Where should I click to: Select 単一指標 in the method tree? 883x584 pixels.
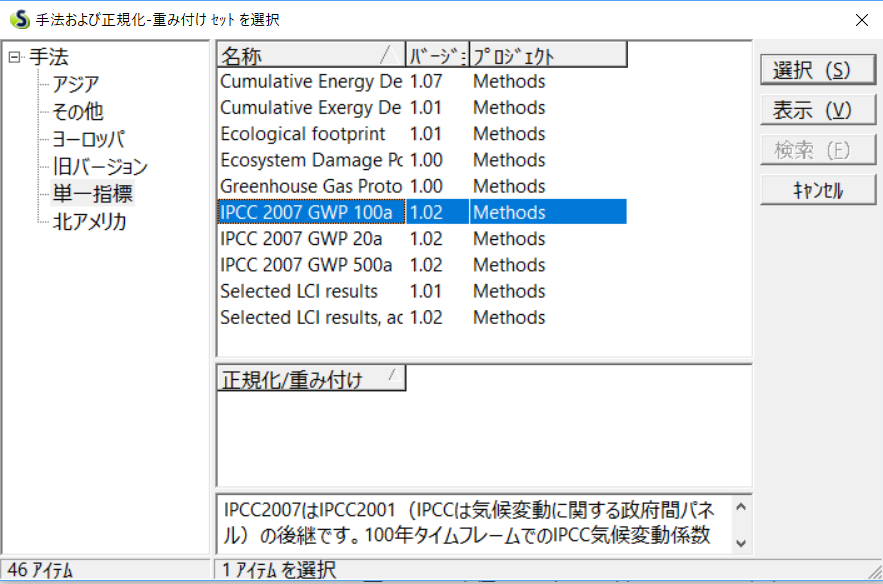coord(92,194)
